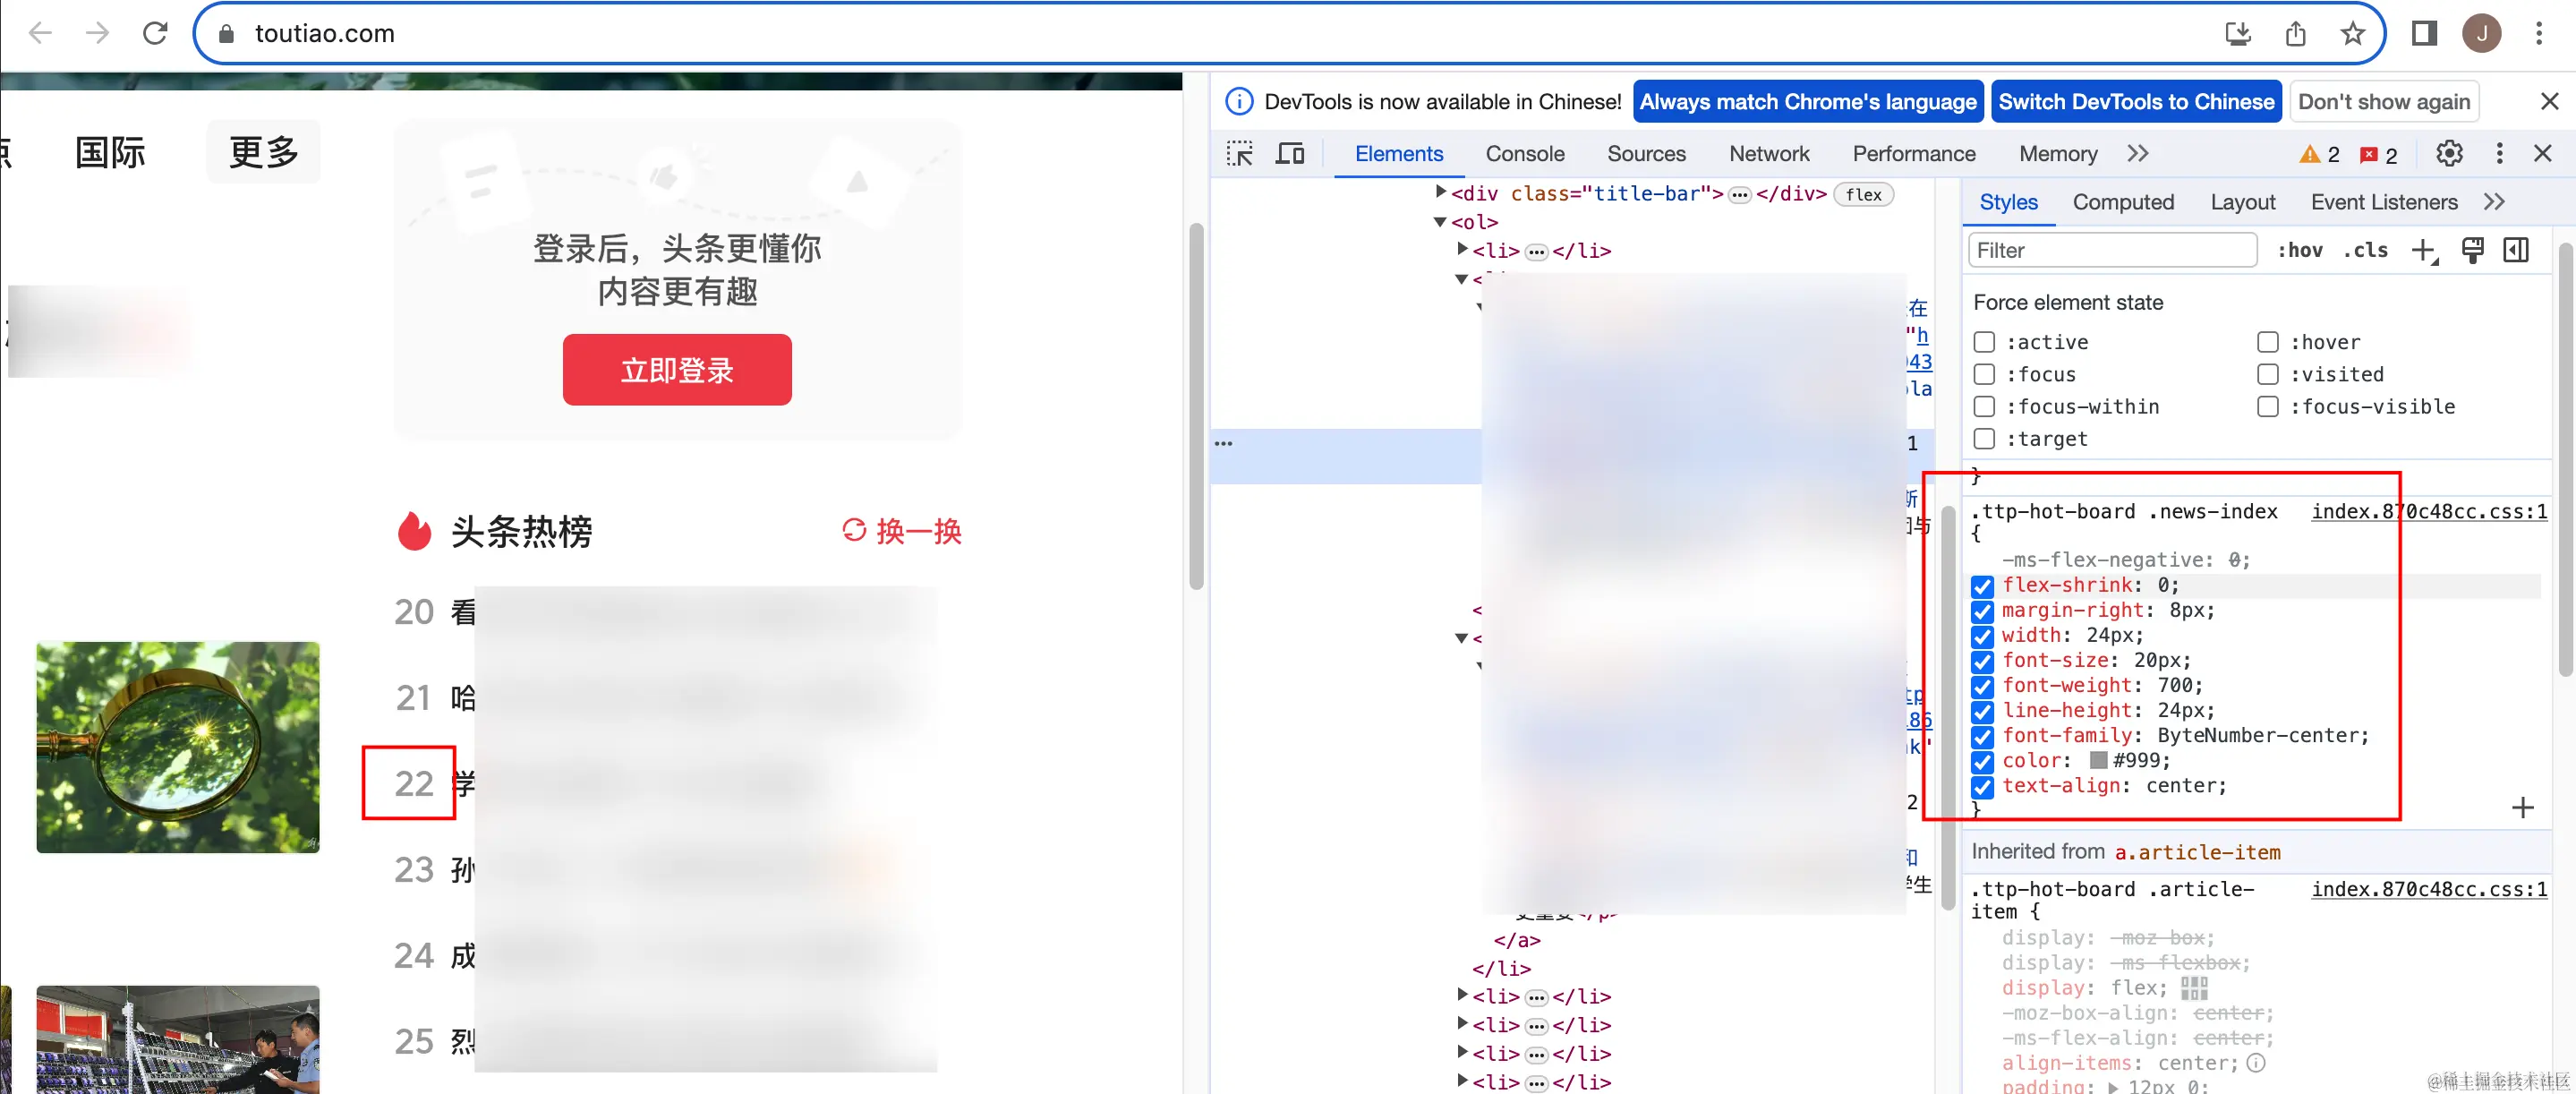Click the browser forward arrow

pos(97,33)
